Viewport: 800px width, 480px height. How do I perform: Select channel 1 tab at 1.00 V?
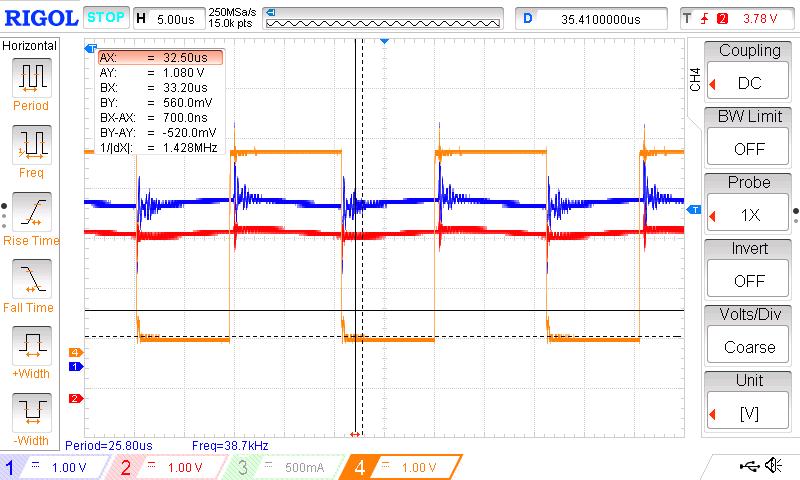[x=54, y=467]
